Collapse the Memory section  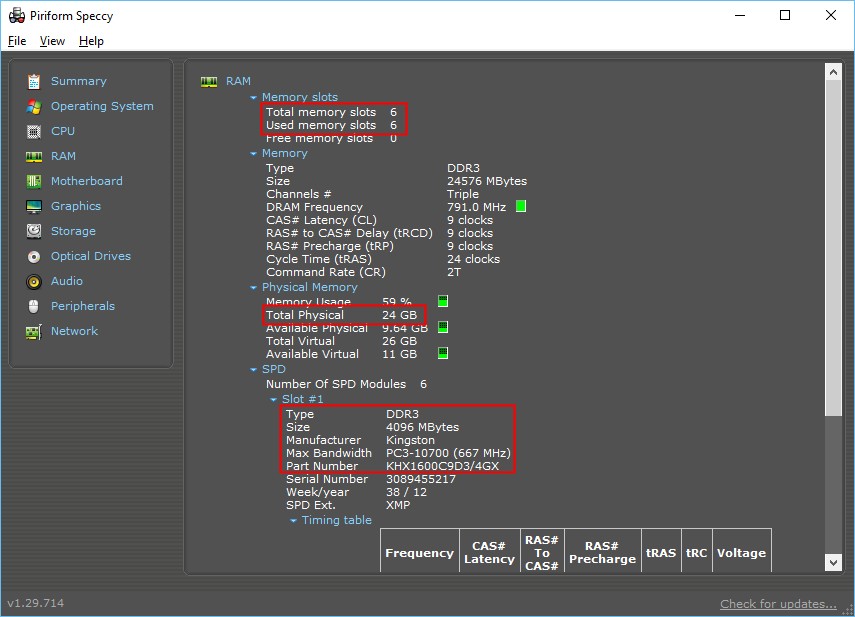pos(253,154)
